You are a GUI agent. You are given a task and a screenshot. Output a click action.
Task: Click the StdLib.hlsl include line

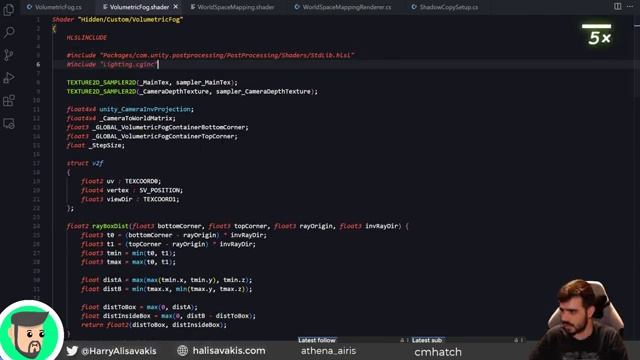[211, 55]
